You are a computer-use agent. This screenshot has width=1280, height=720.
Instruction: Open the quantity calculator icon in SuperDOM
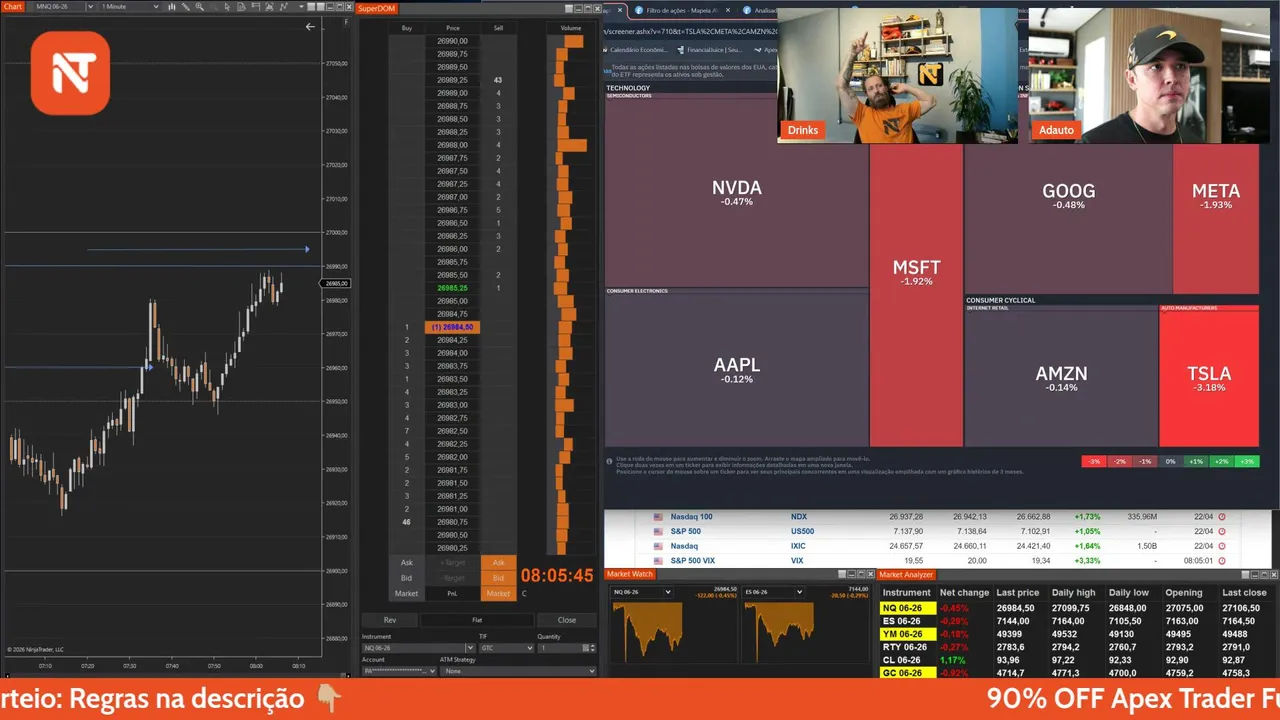pos(586,648)
